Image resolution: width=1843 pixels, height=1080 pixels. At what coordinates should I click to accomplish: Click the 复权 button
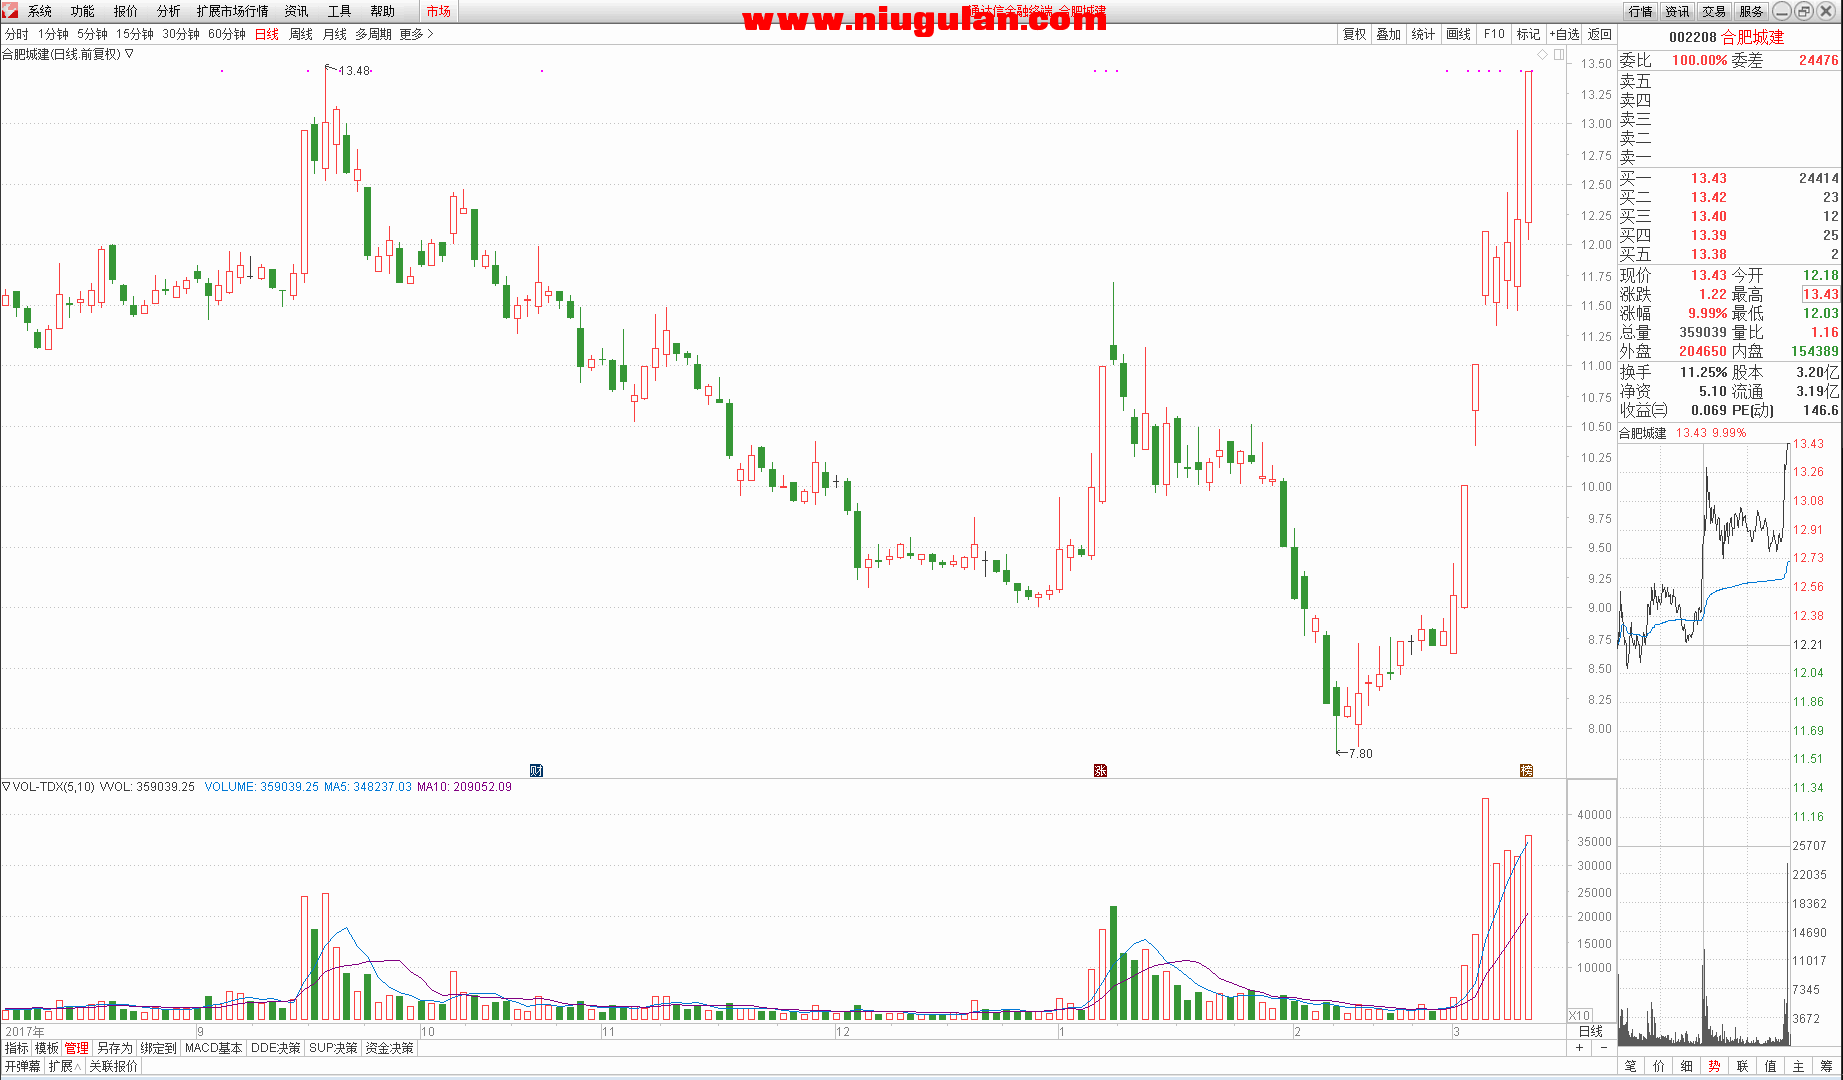point(1354,34)
